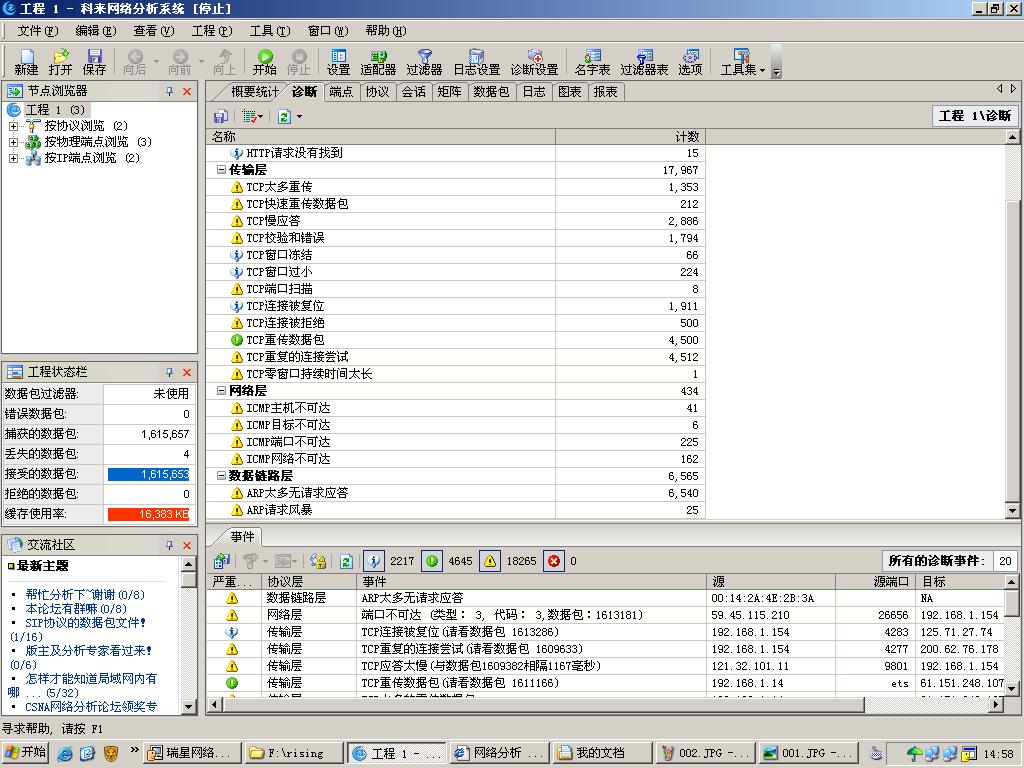Expand the 按协议浏览 tree node
The width and height of the screenshot is (1024, 768).
[x=14, y=126]
